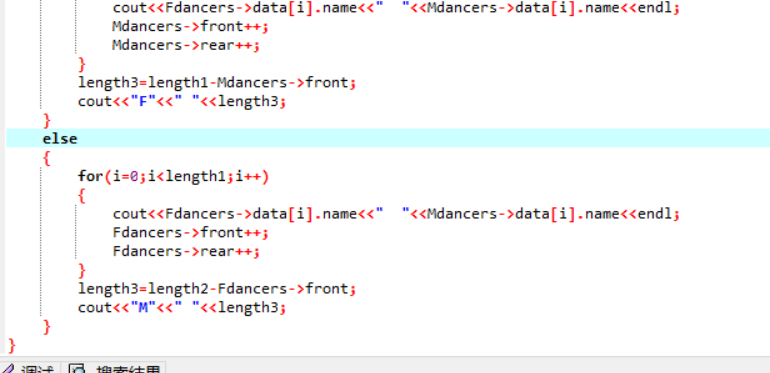Viewport: 770px width, 373px height.
Task: Click the cout line just above Fdancers->front++
Action: click(x=396, y=214)
